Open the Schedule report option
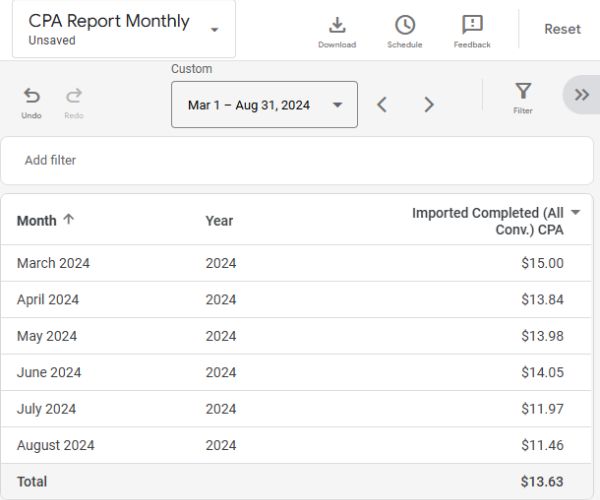The height and width of the screenshot is (500, 600). click(x=404, y=30)
